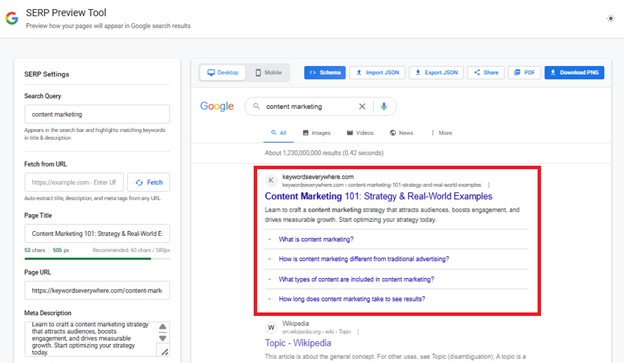Image resolution: width=624 pixels, height=363 pixels.
Task: Clear the preview search box with X
Action: (362, 106)
